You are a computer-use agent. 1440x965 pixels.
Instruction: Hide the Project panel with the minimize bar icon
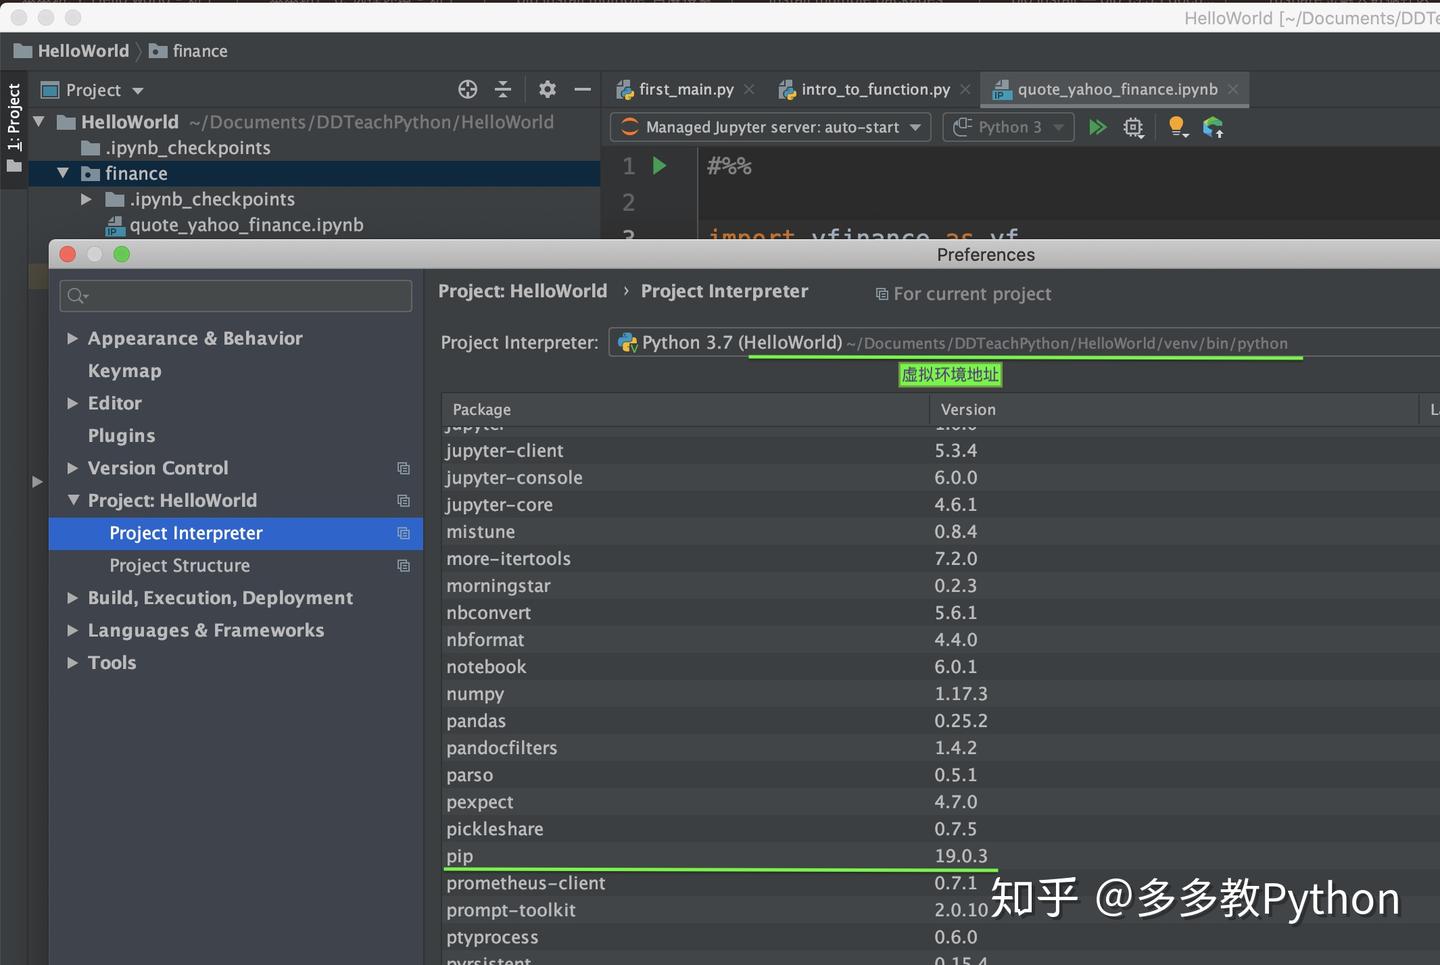[x=583, y=89]
